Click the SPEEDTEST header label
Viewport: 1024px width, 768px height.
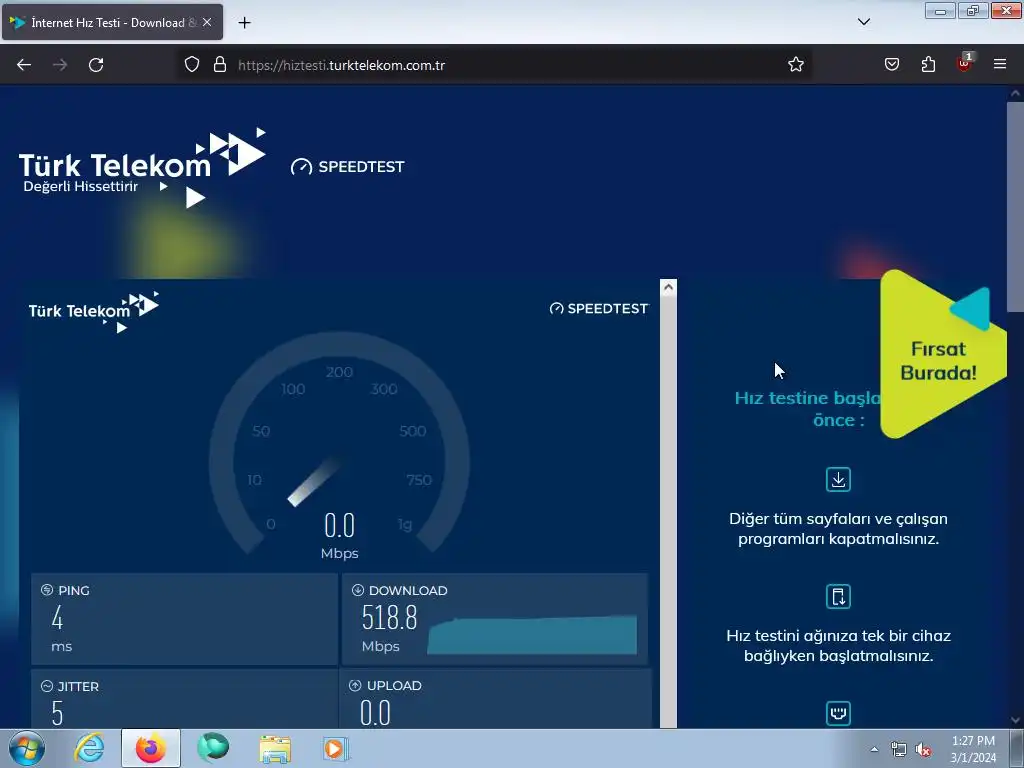(348, 167)
